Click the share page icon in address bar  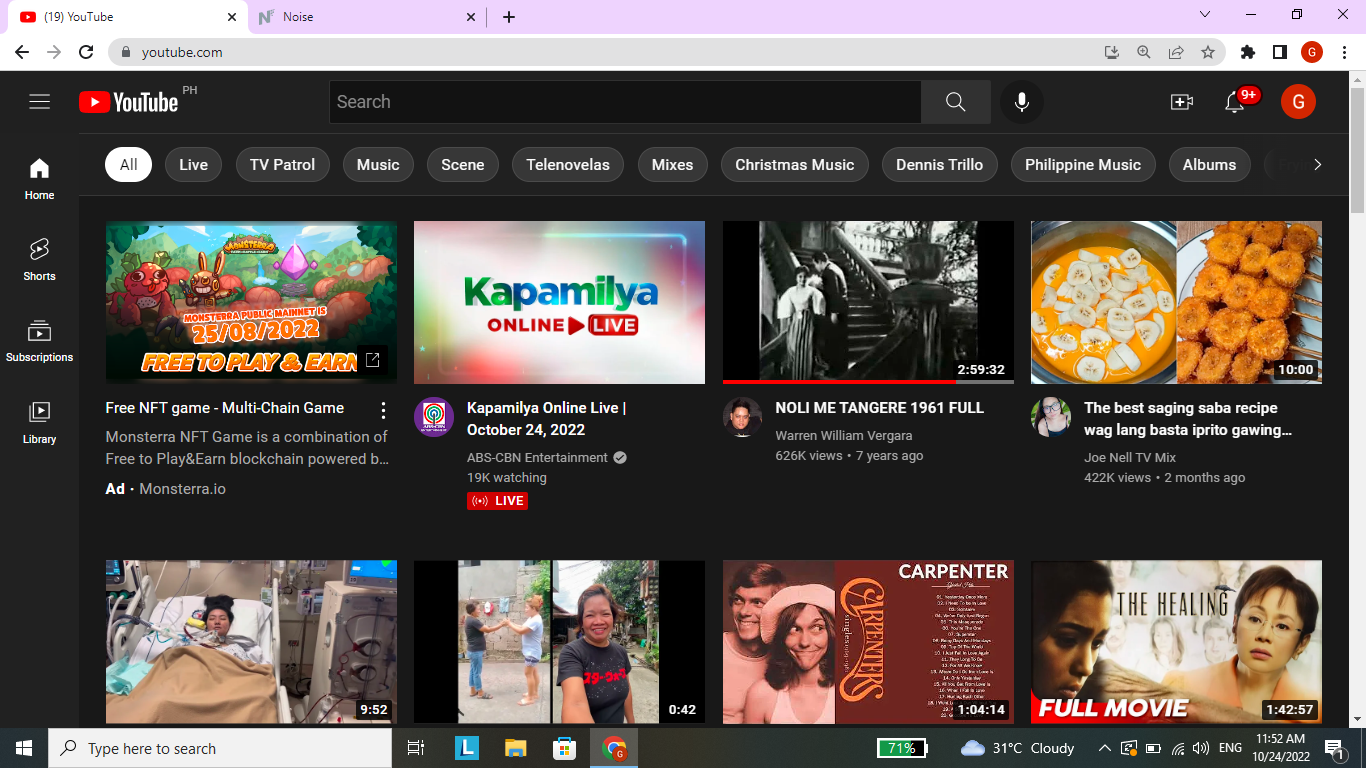coord(1176,52)
